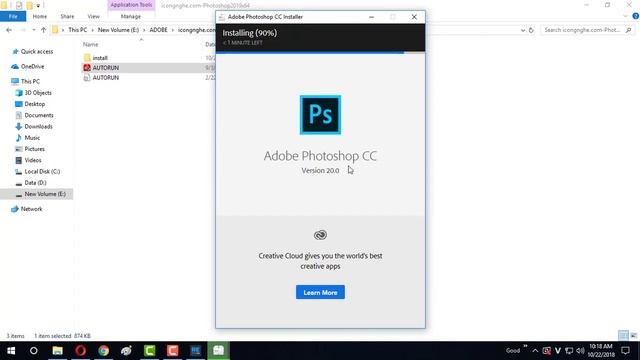
Task: Open the volume control in tray
Action: [580, 351]
